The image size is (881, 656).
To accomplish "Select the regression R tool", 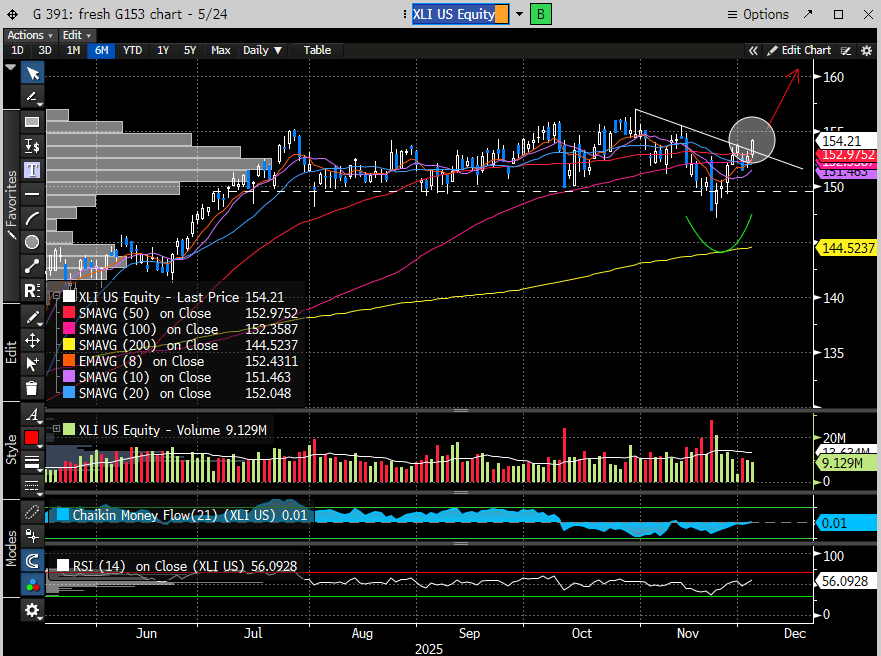I will tap(33, 290).
